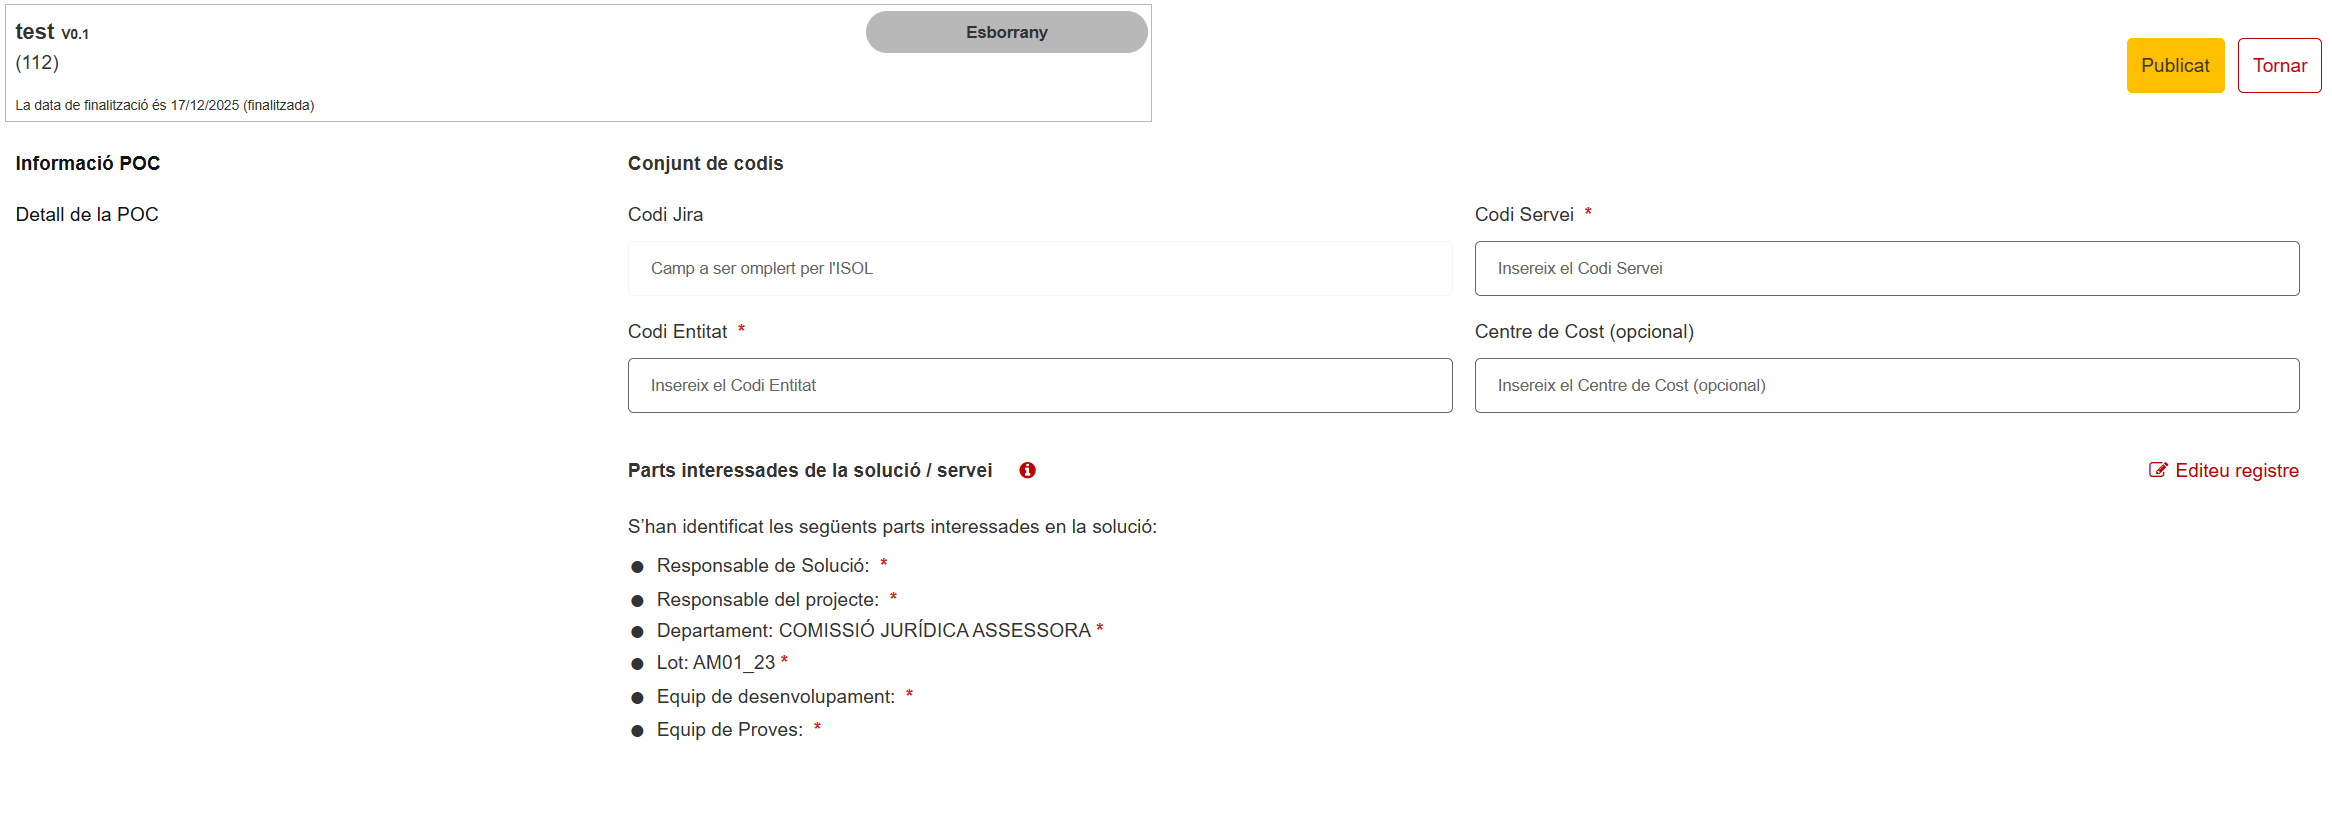The image size is (2332, 823).
Task: Click into the Codi Entitat field
Action: 1039,385
